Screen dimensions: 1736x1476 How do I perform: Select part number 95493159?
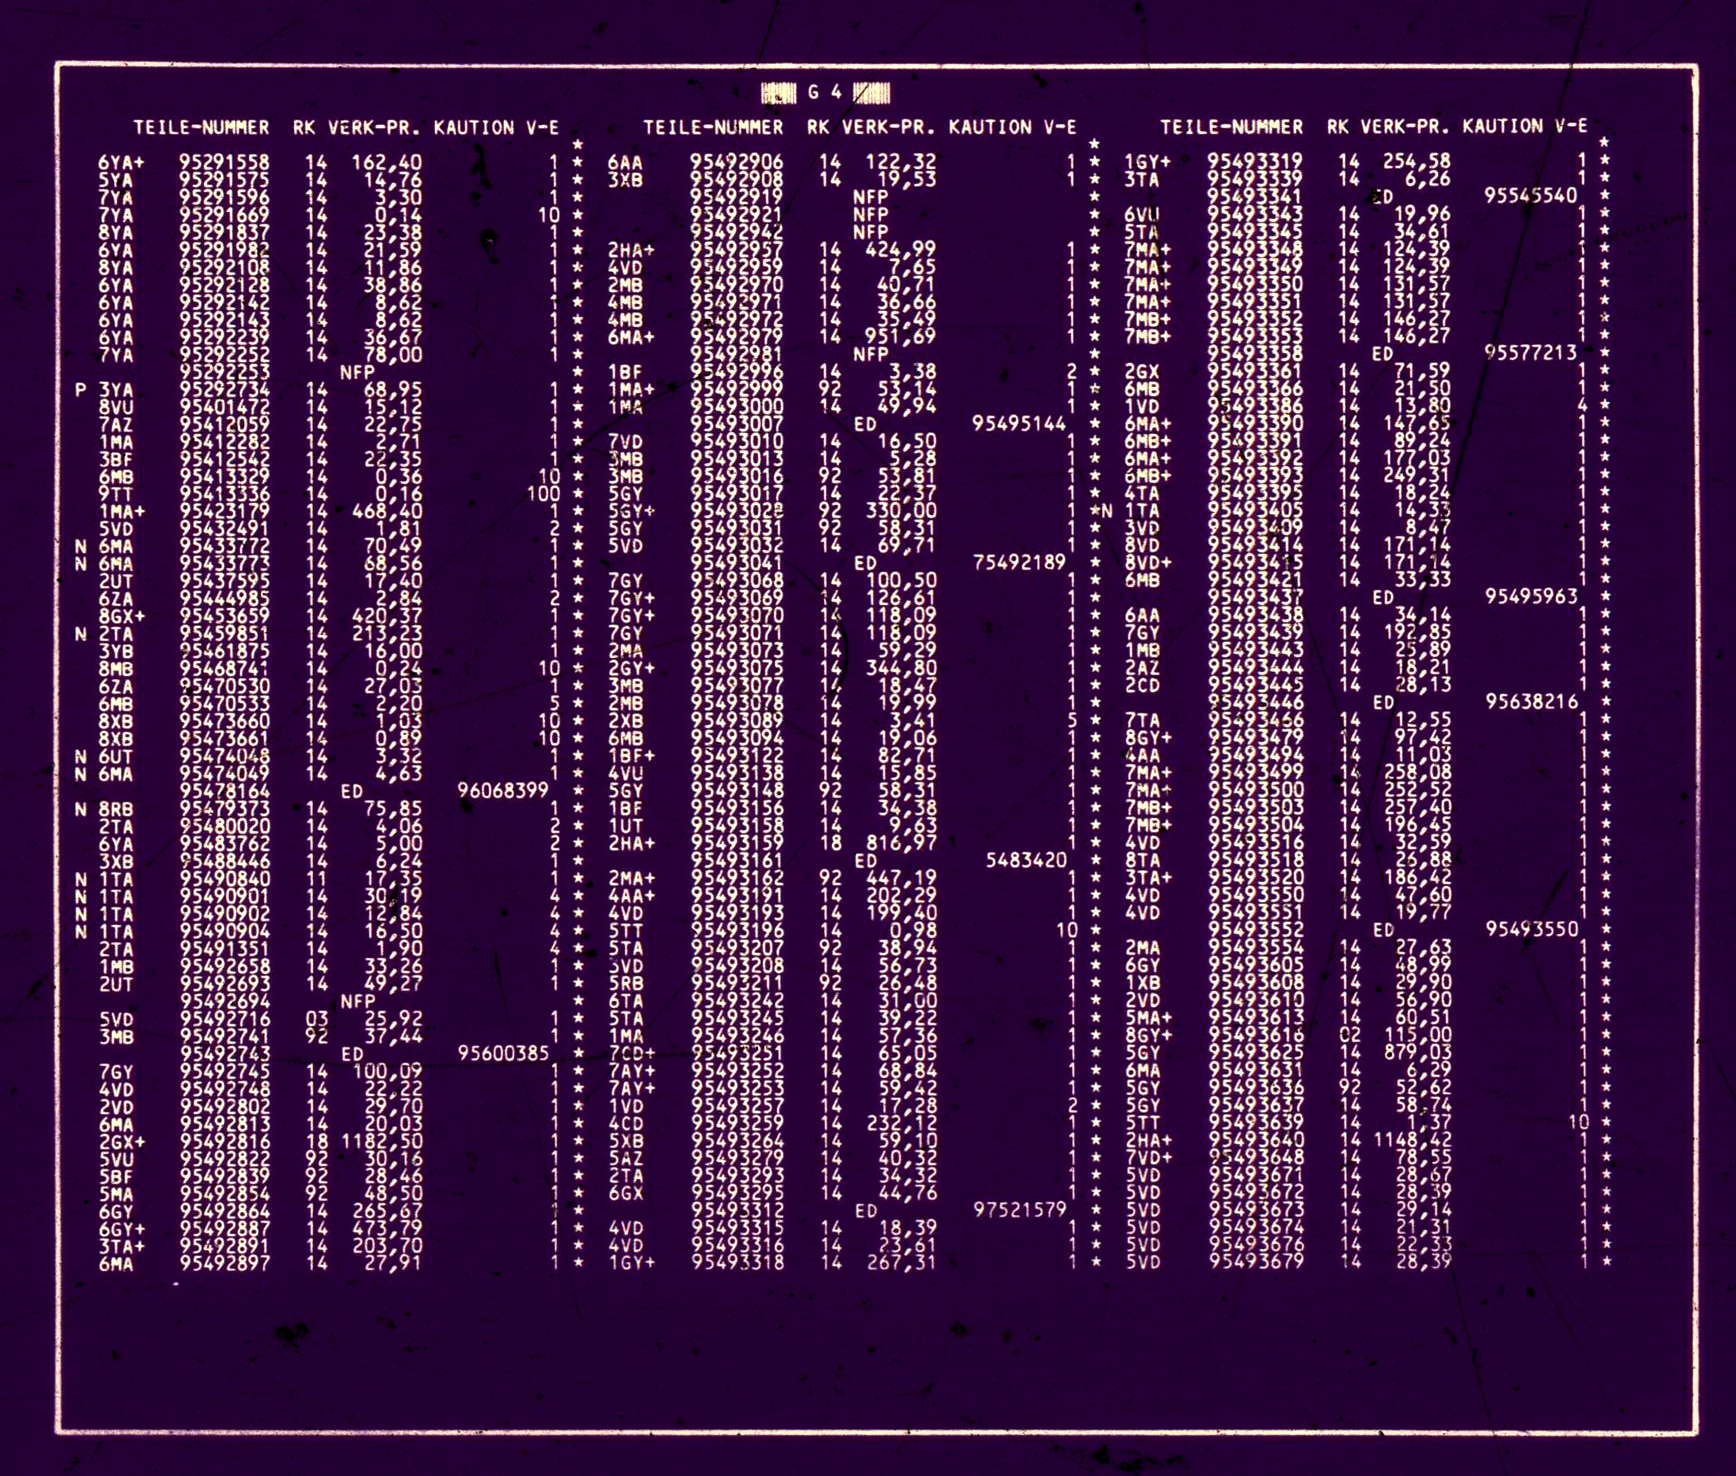736,843
